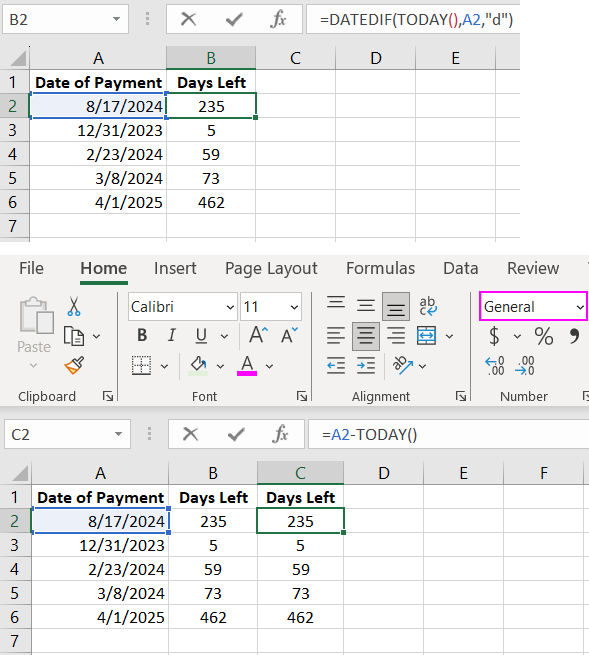The height and width of the screenshot is (655, 589).
Task: Apply Percent Style format
Action: 543,336
